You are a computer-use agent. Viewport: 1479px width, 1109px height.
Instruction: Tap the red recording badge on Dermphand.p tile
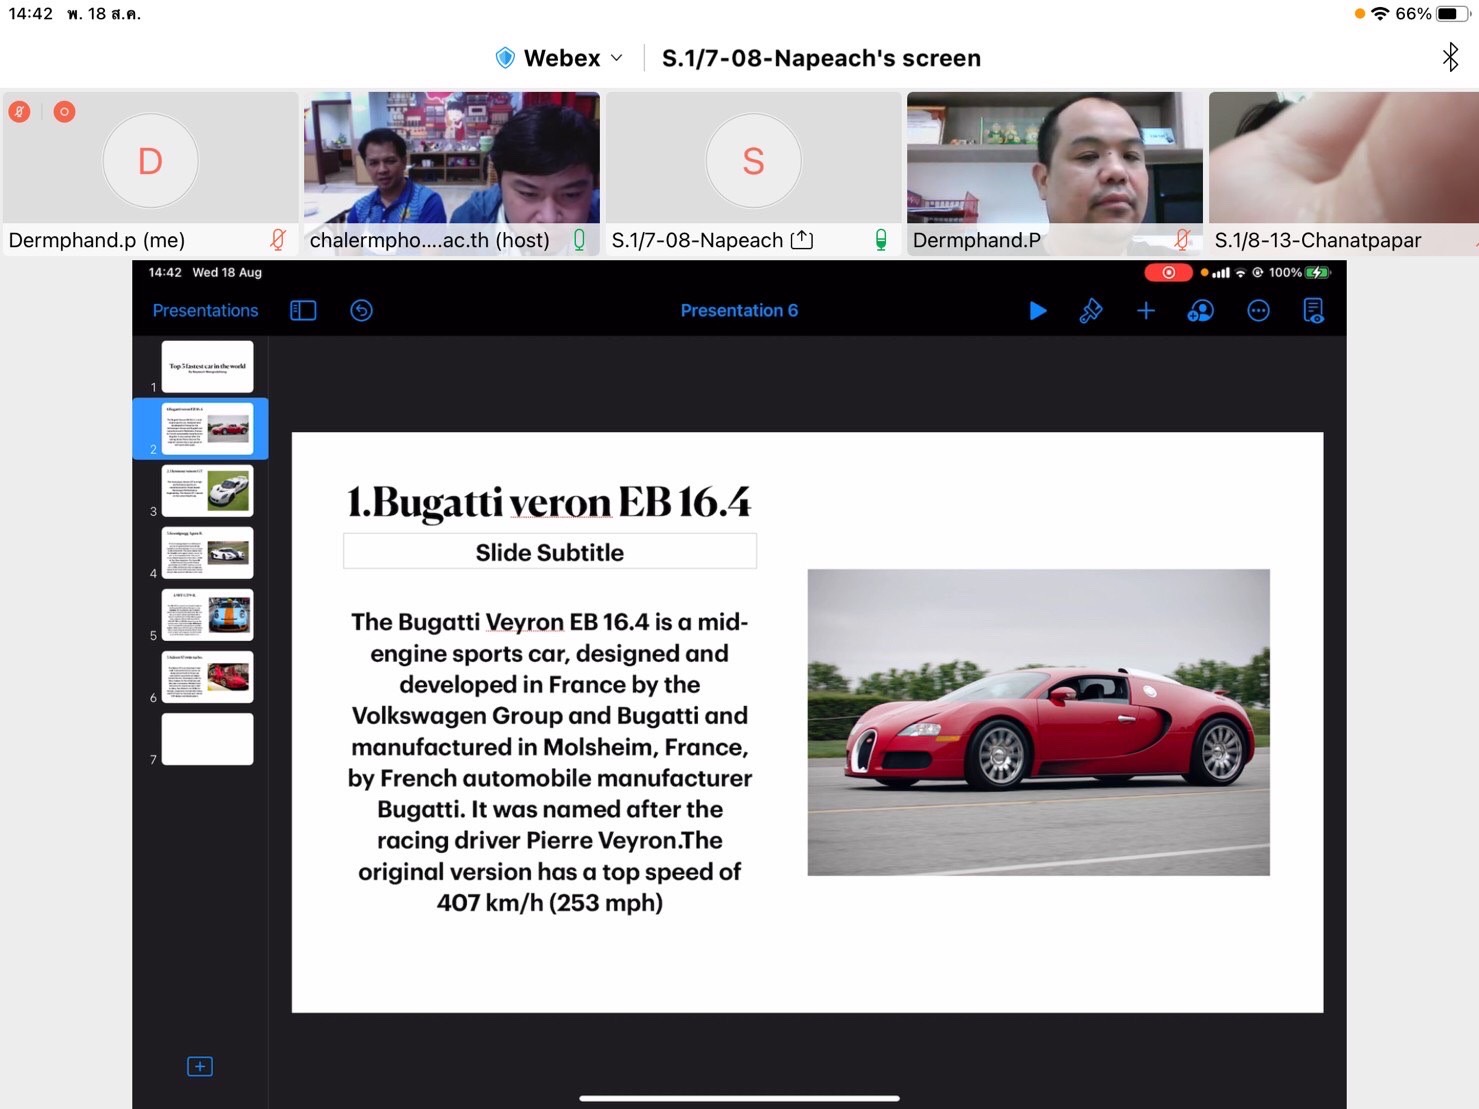64,112
